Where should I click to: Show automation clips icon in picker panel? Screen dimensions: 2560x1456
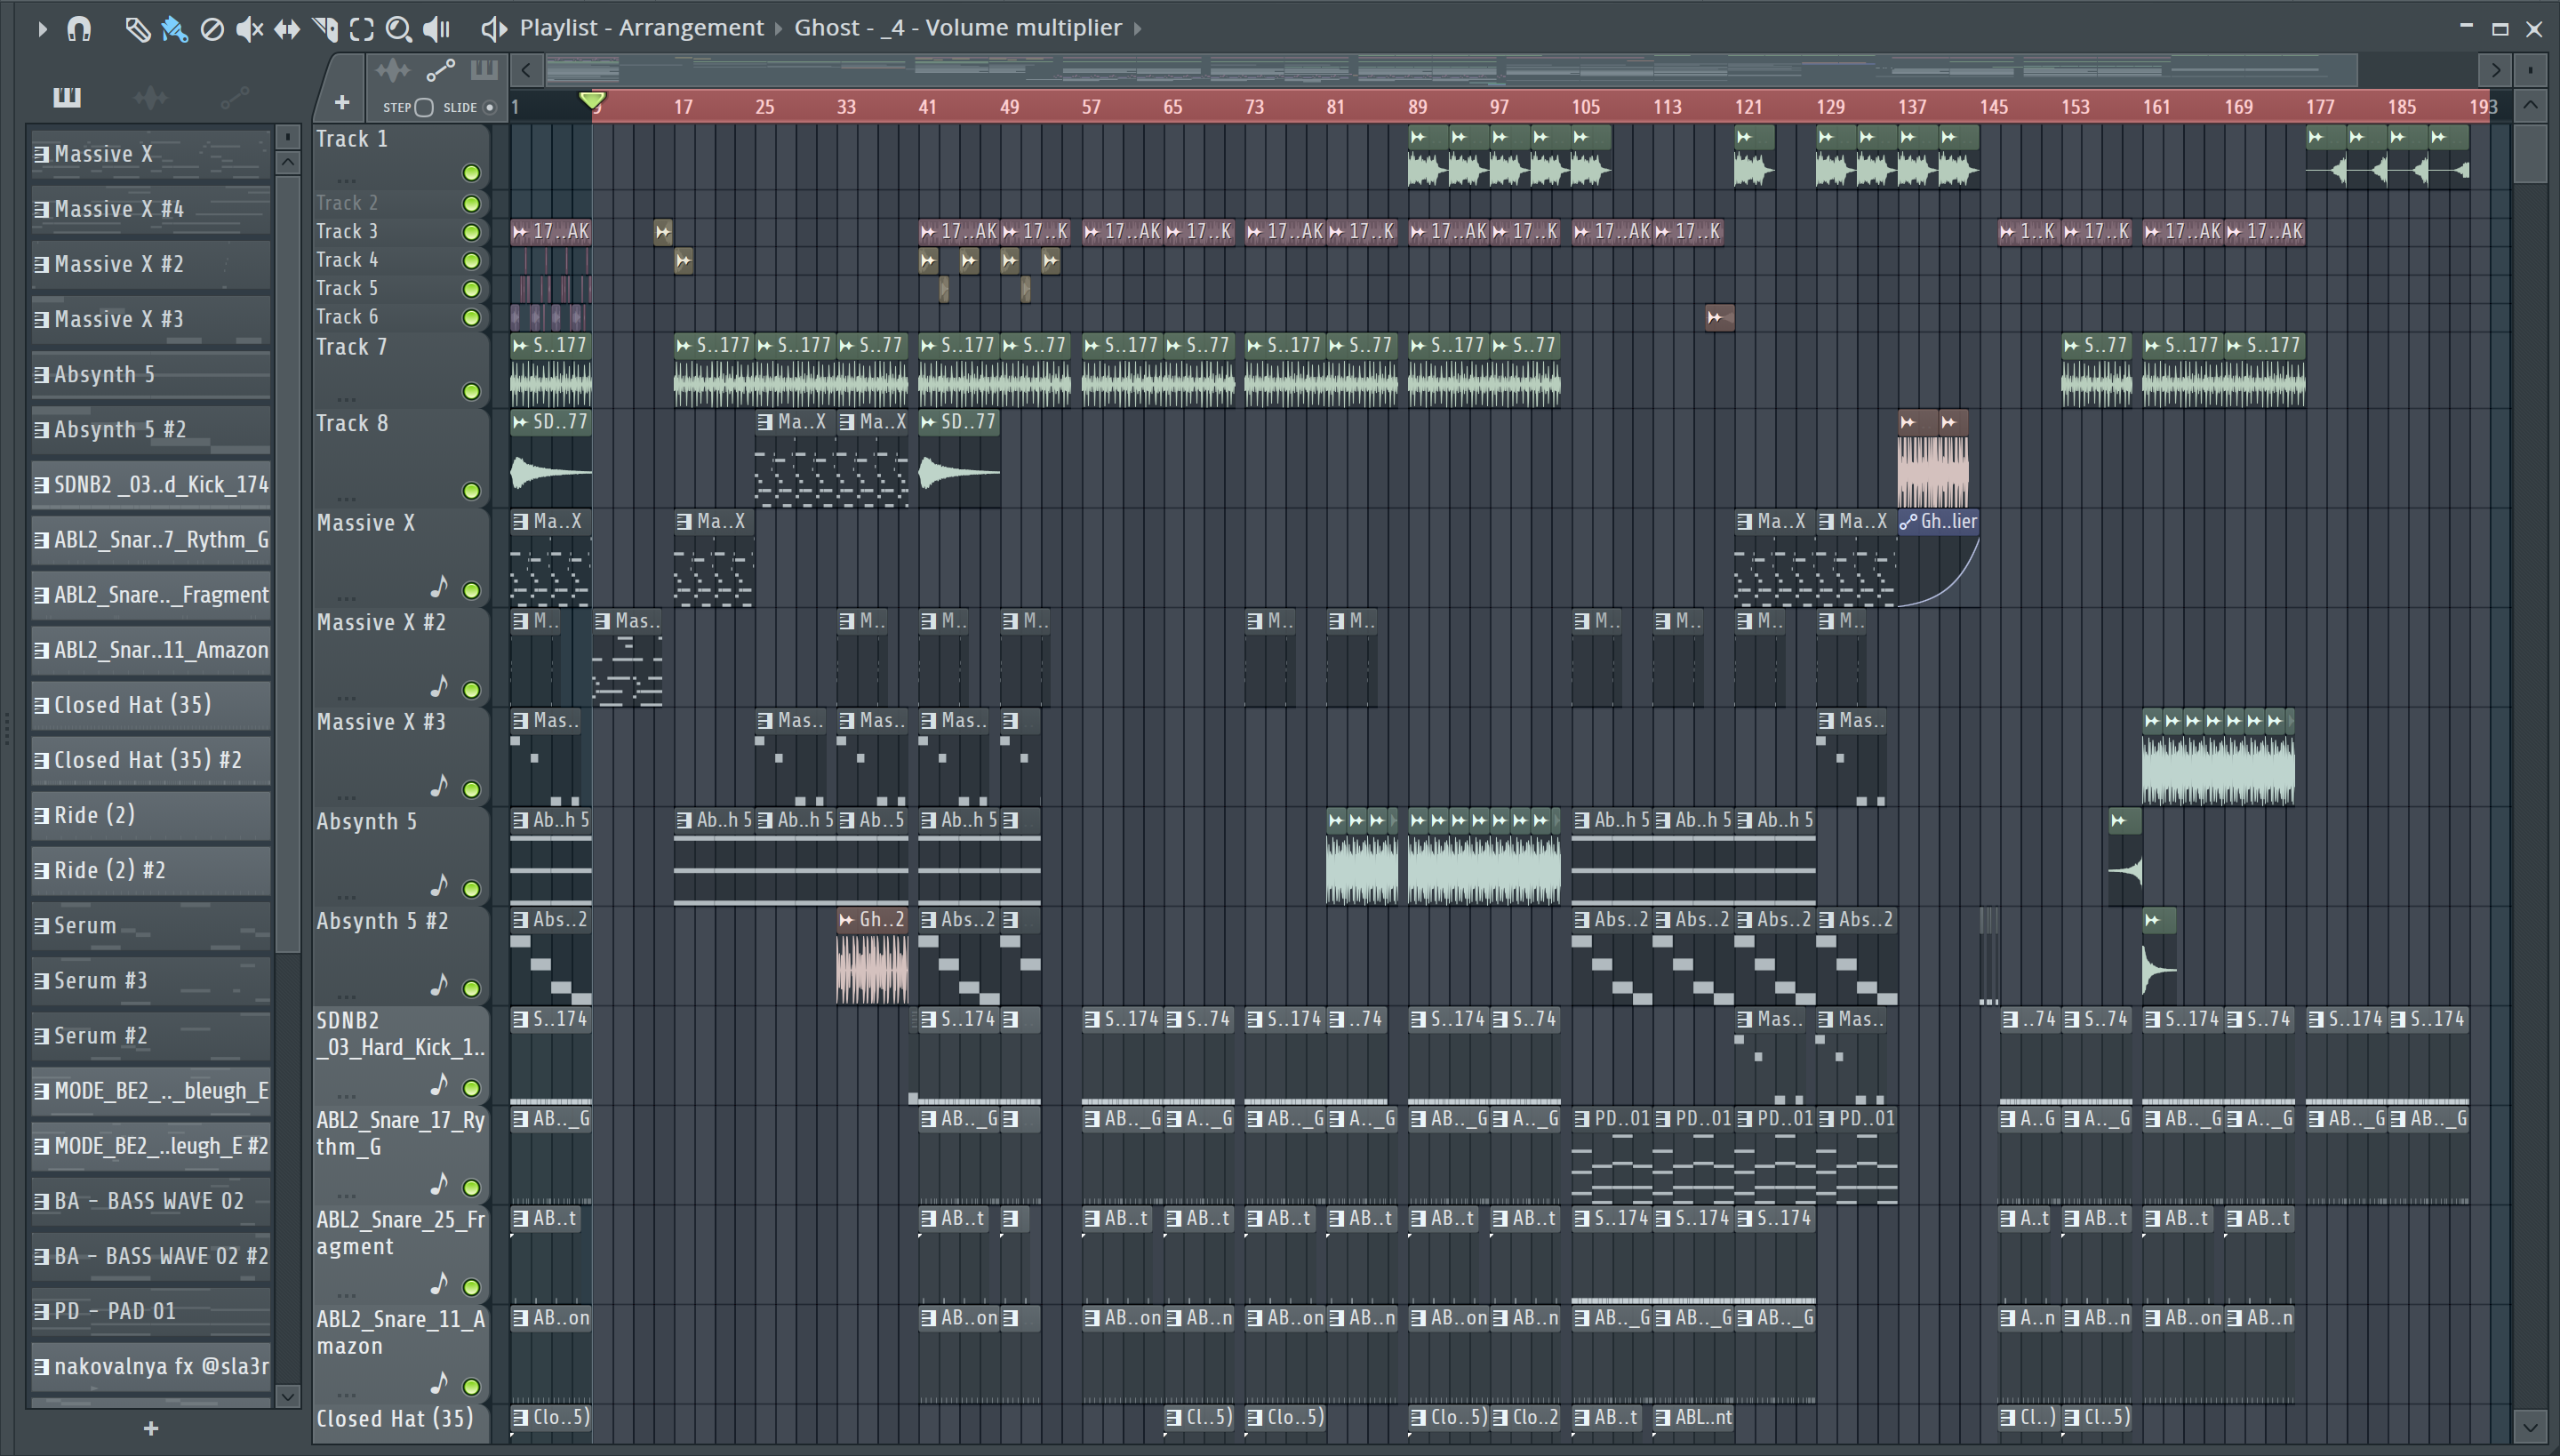[x=234, y=97]
